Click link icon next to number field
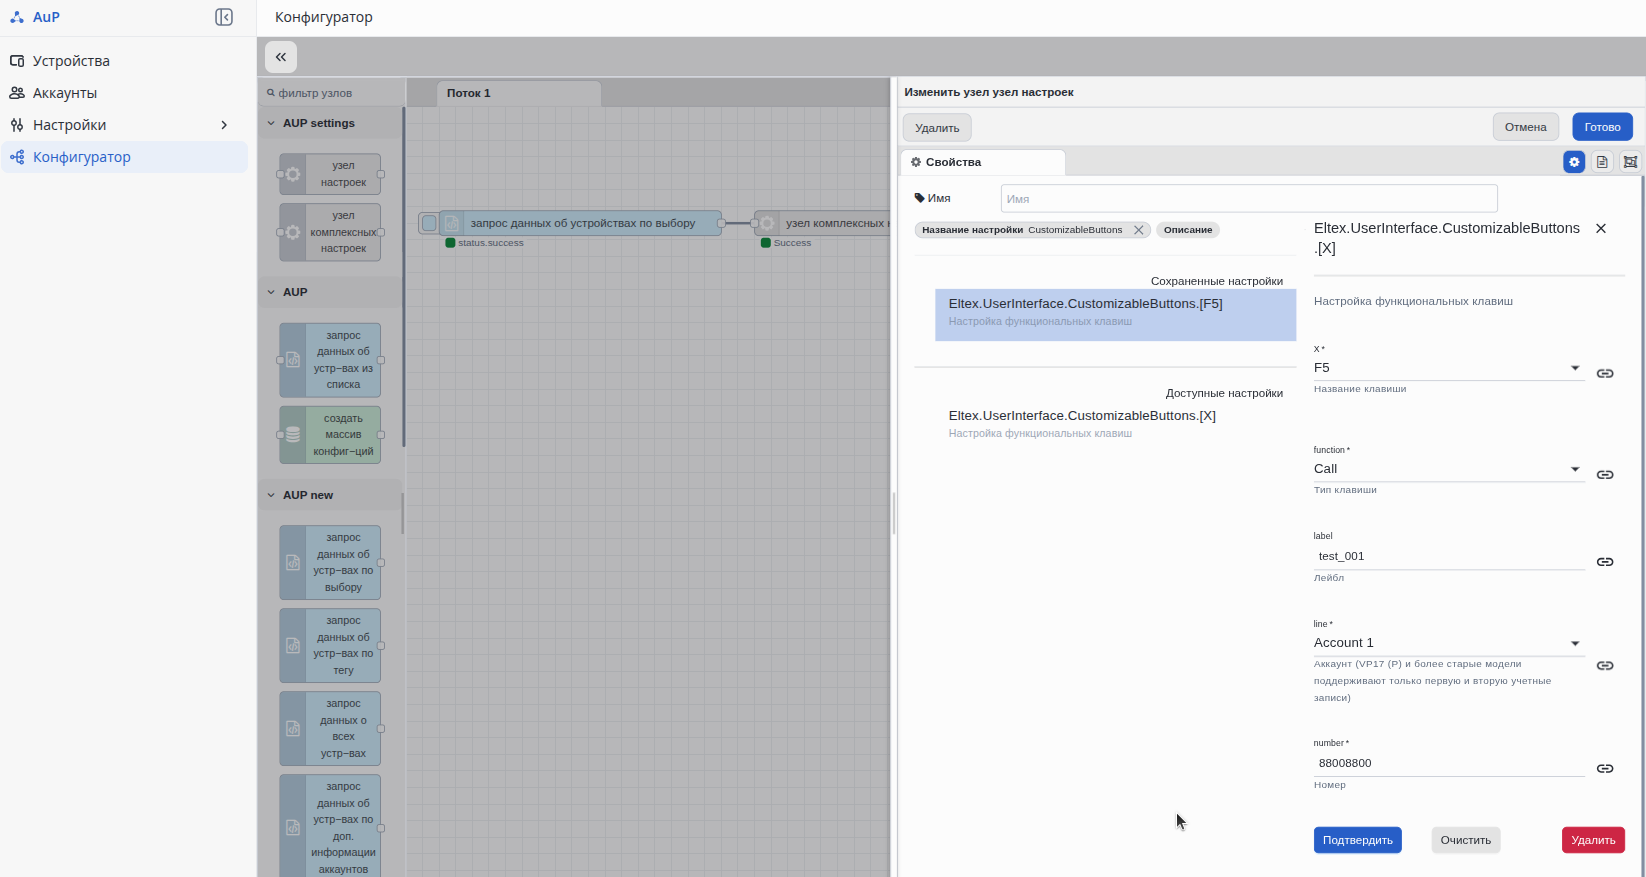 pos(1605,768)
